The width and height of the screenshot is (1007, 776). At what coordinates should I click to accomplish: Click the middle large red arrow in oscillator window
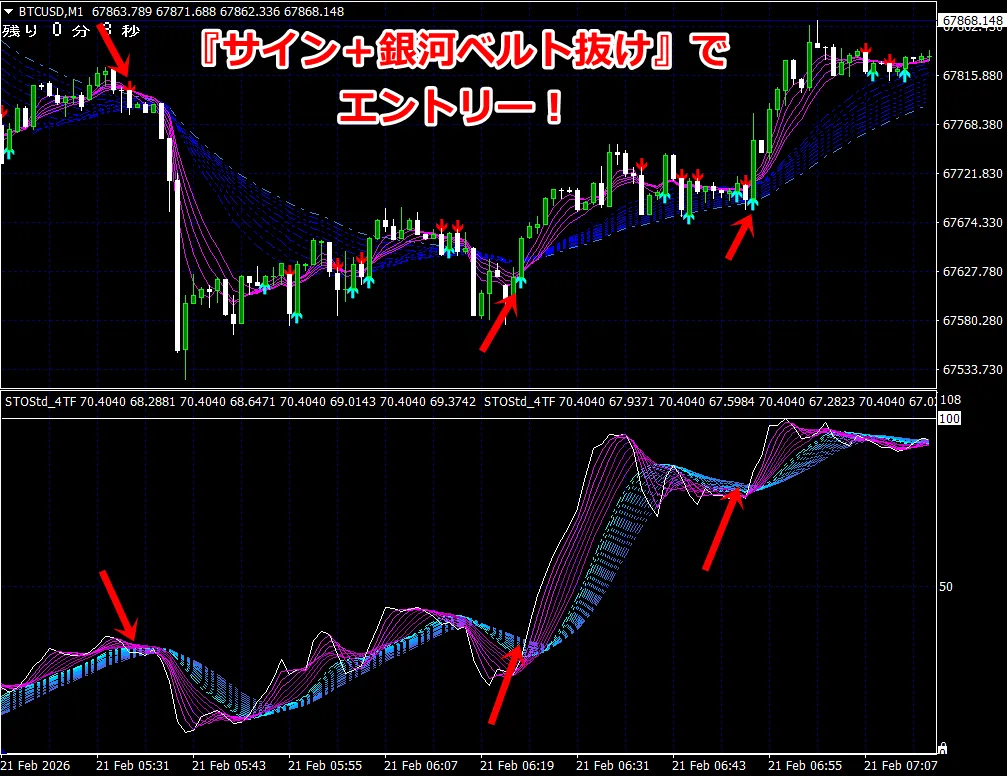click(505, 685)
